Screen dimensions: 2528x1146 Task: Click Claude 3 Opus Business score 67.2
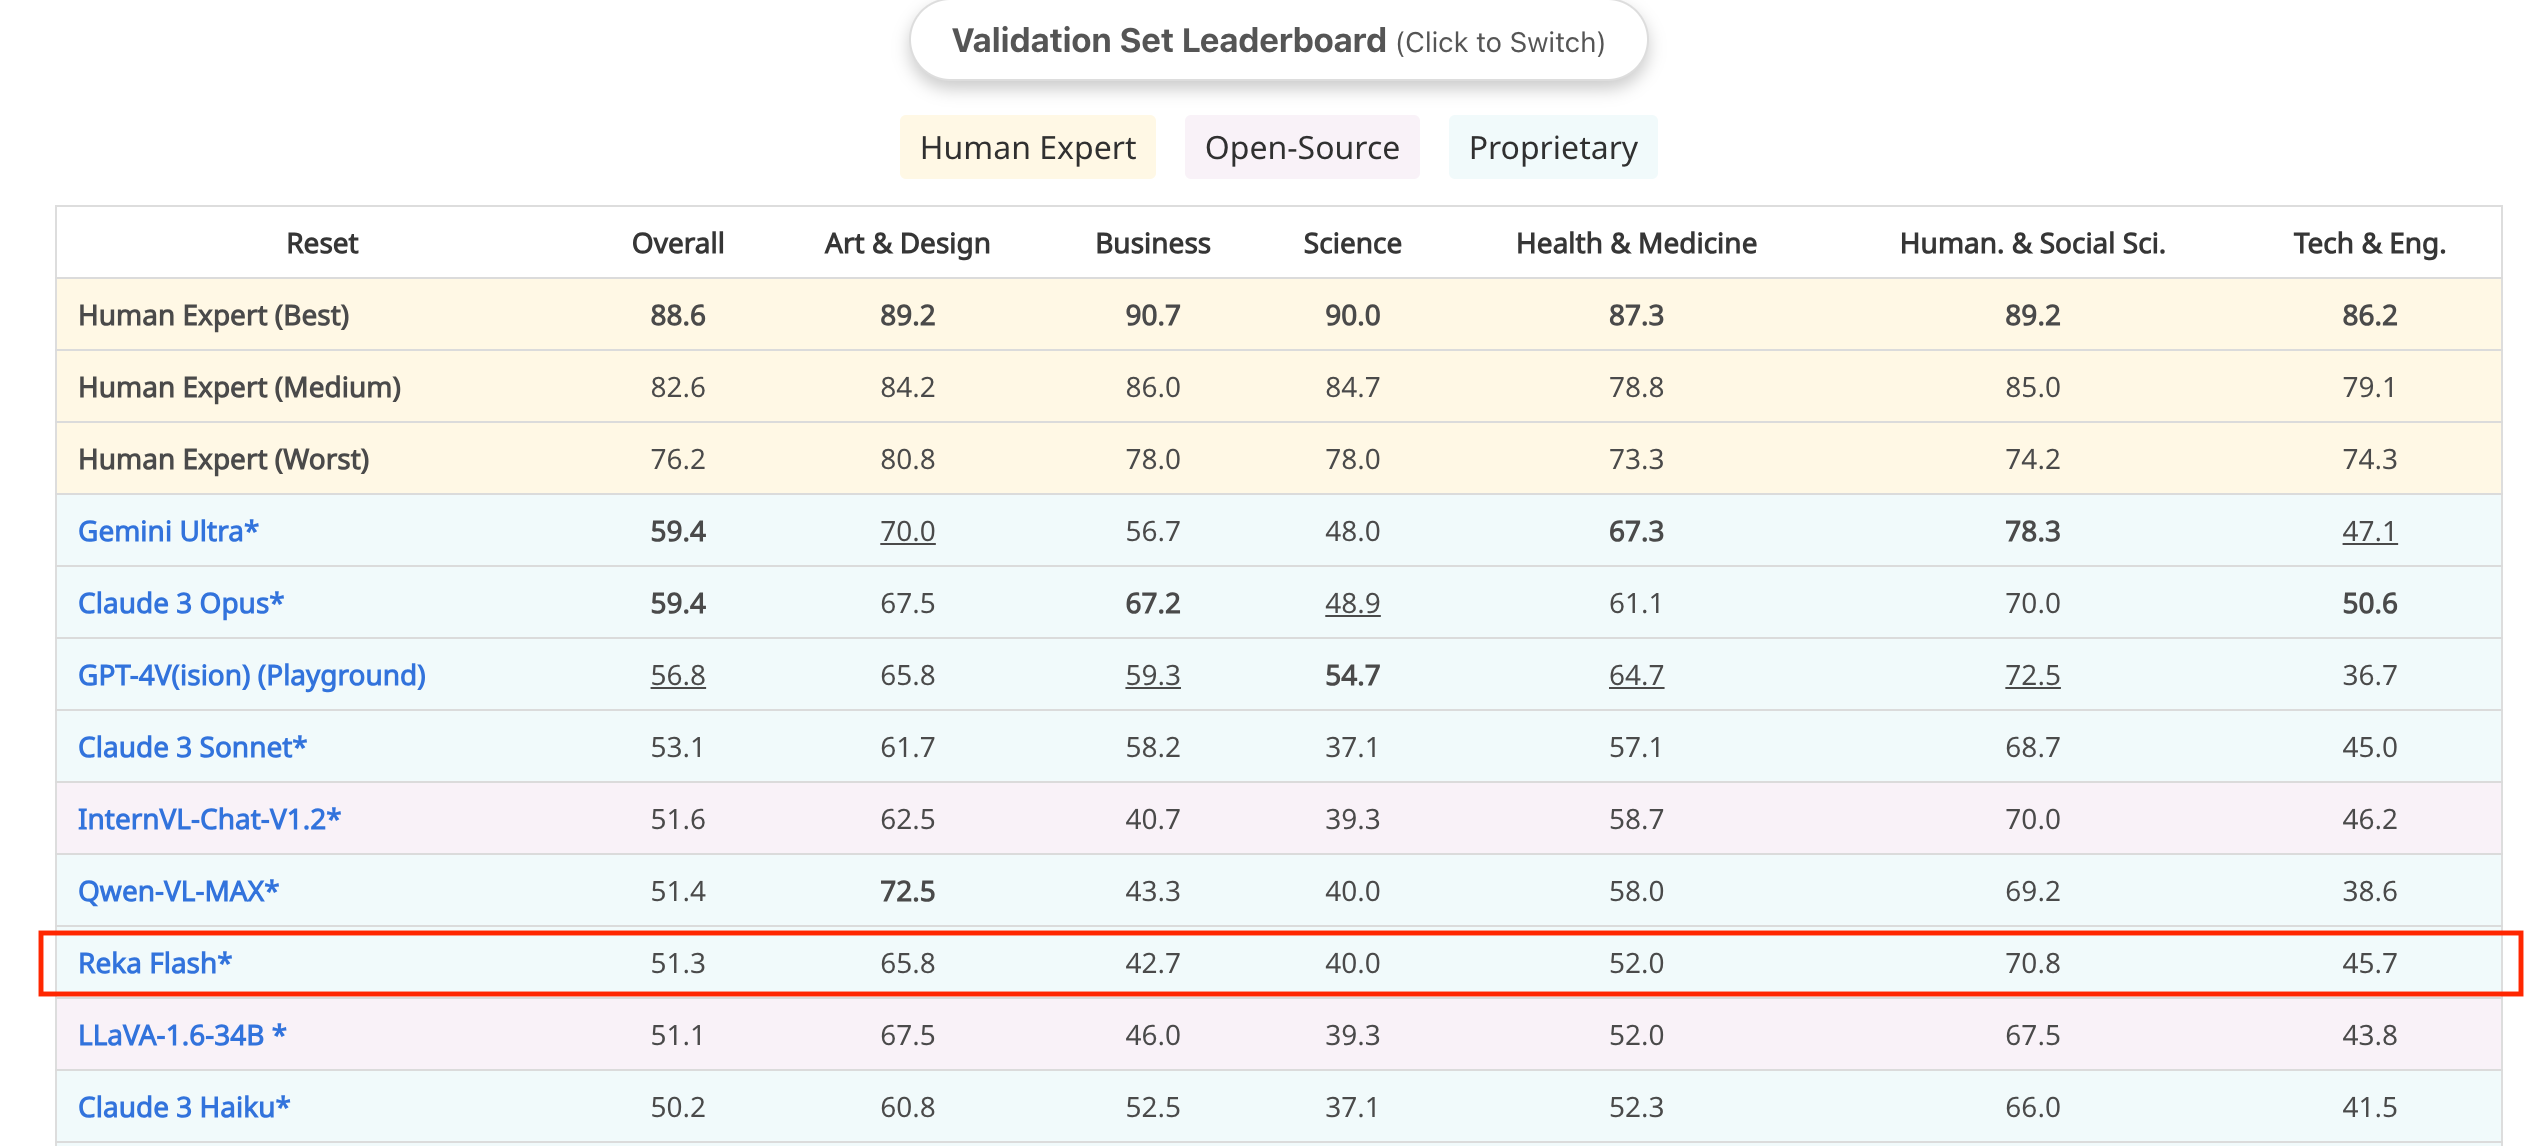click(1153, 603)
